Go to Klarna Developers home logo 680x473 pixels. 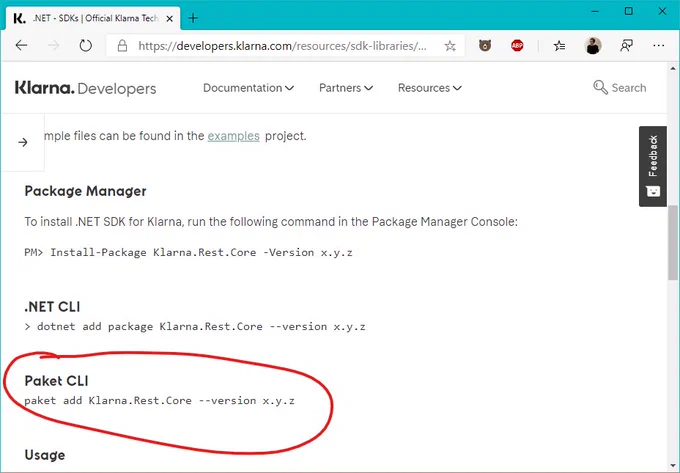click(85, 88)
